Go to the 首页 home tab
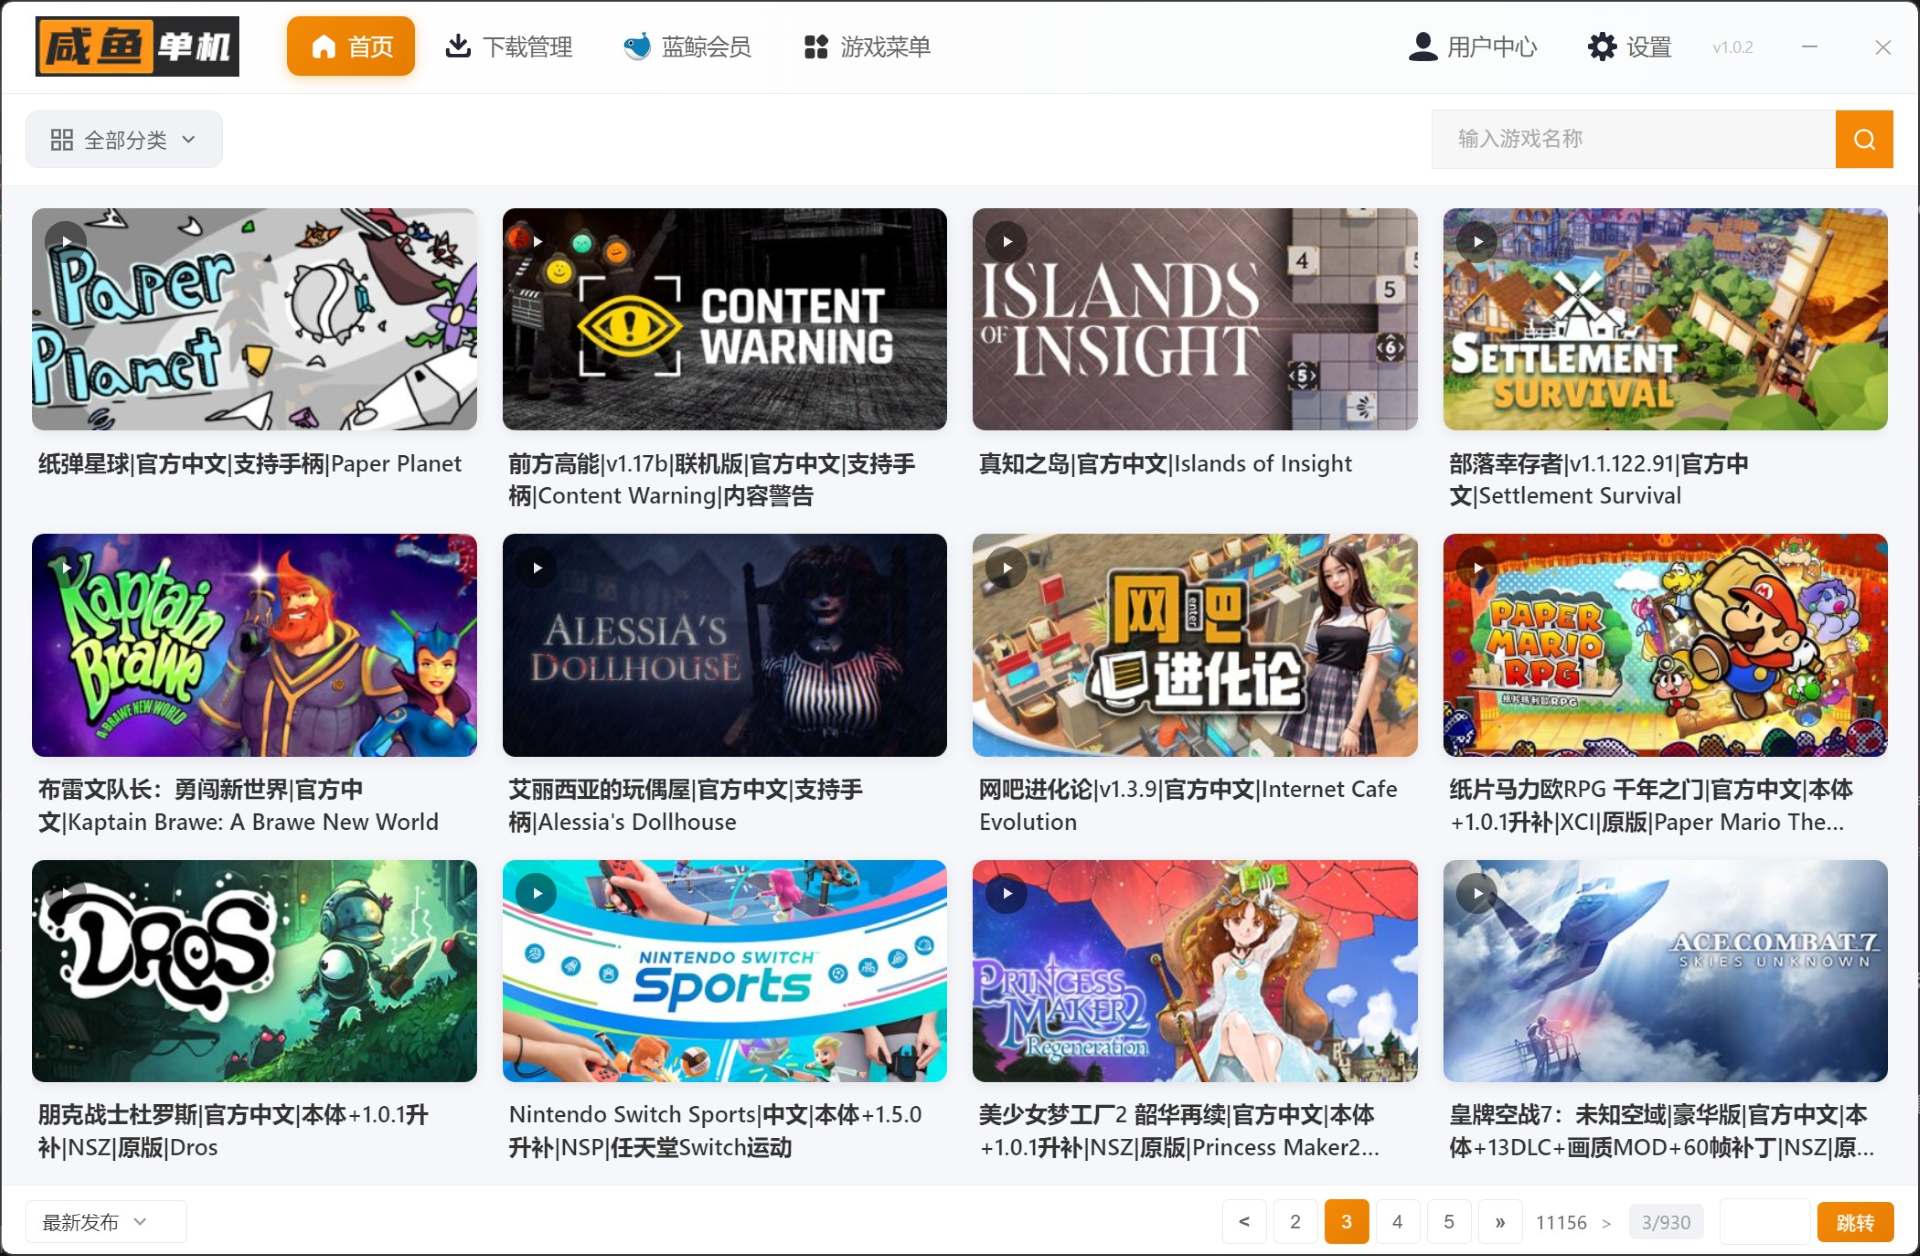The image size is (1920, 1256). pos(351,47)
